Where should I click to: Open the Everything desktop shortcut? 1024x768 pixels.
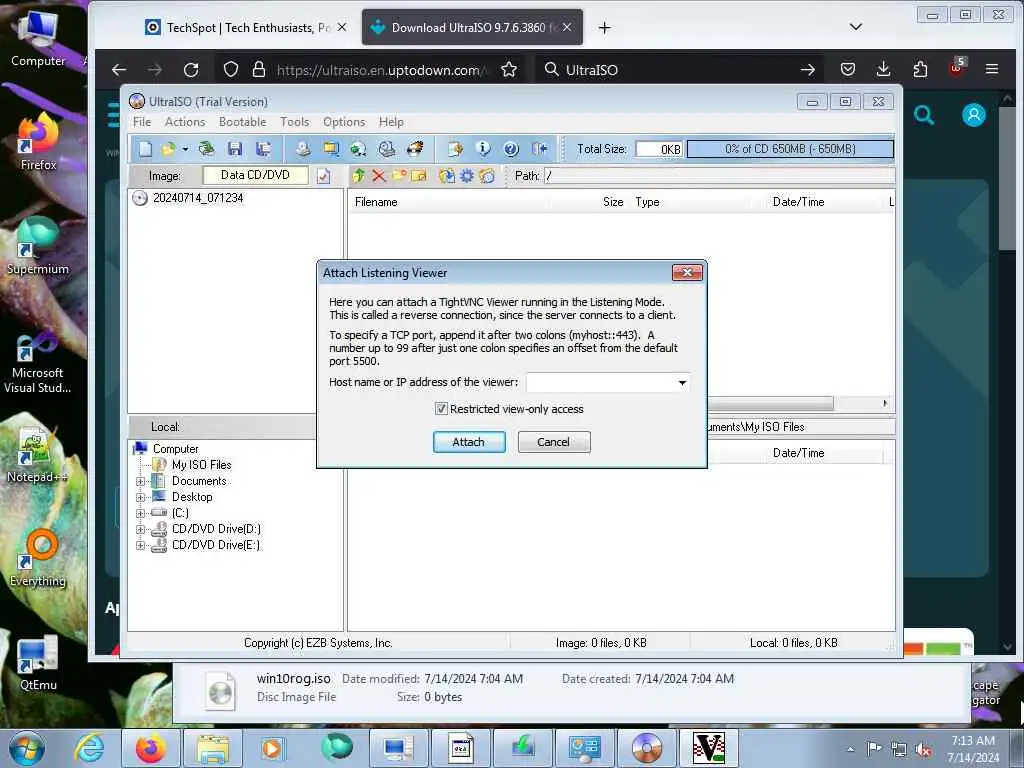point(38,560)
